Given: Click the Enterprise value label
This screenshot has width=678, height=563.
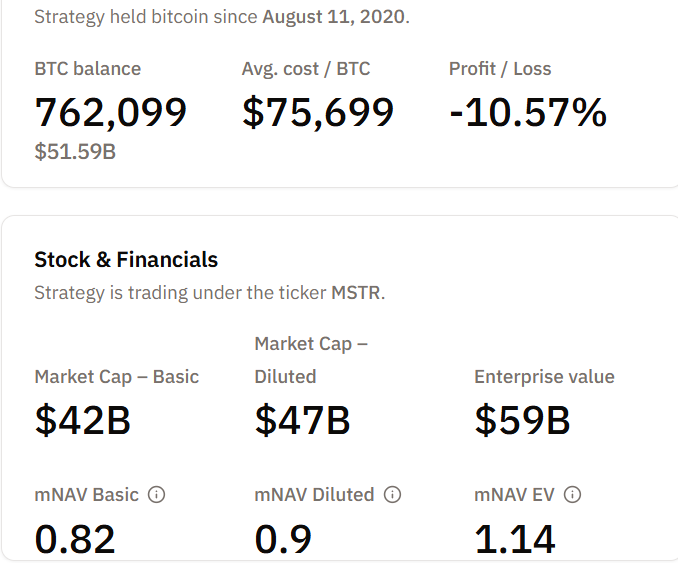Looking at the screenshot, I should click(544, 377).
